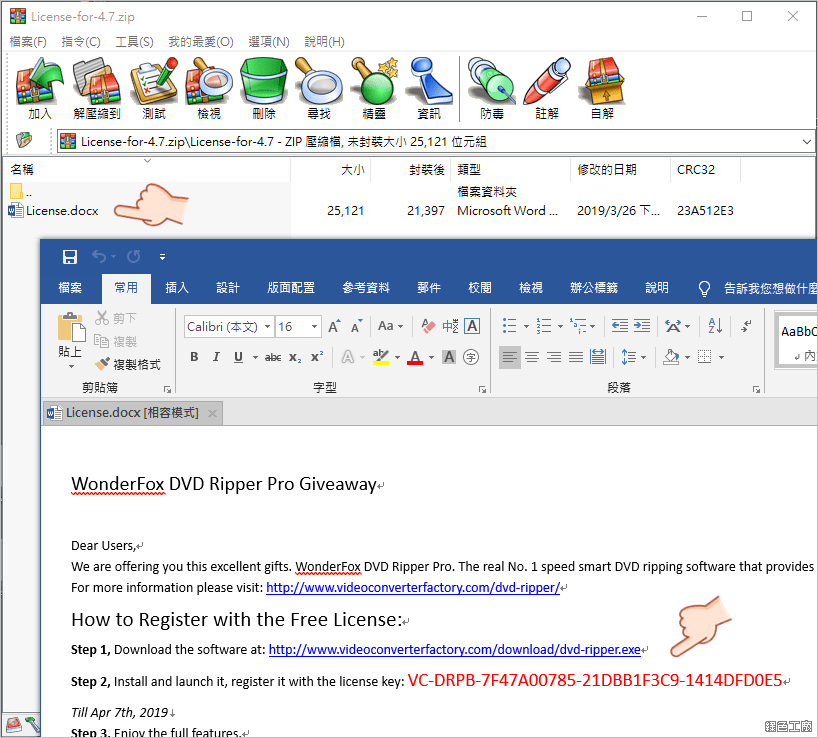
Task: Click Cut (剪下) button
Action: (116, 318)
